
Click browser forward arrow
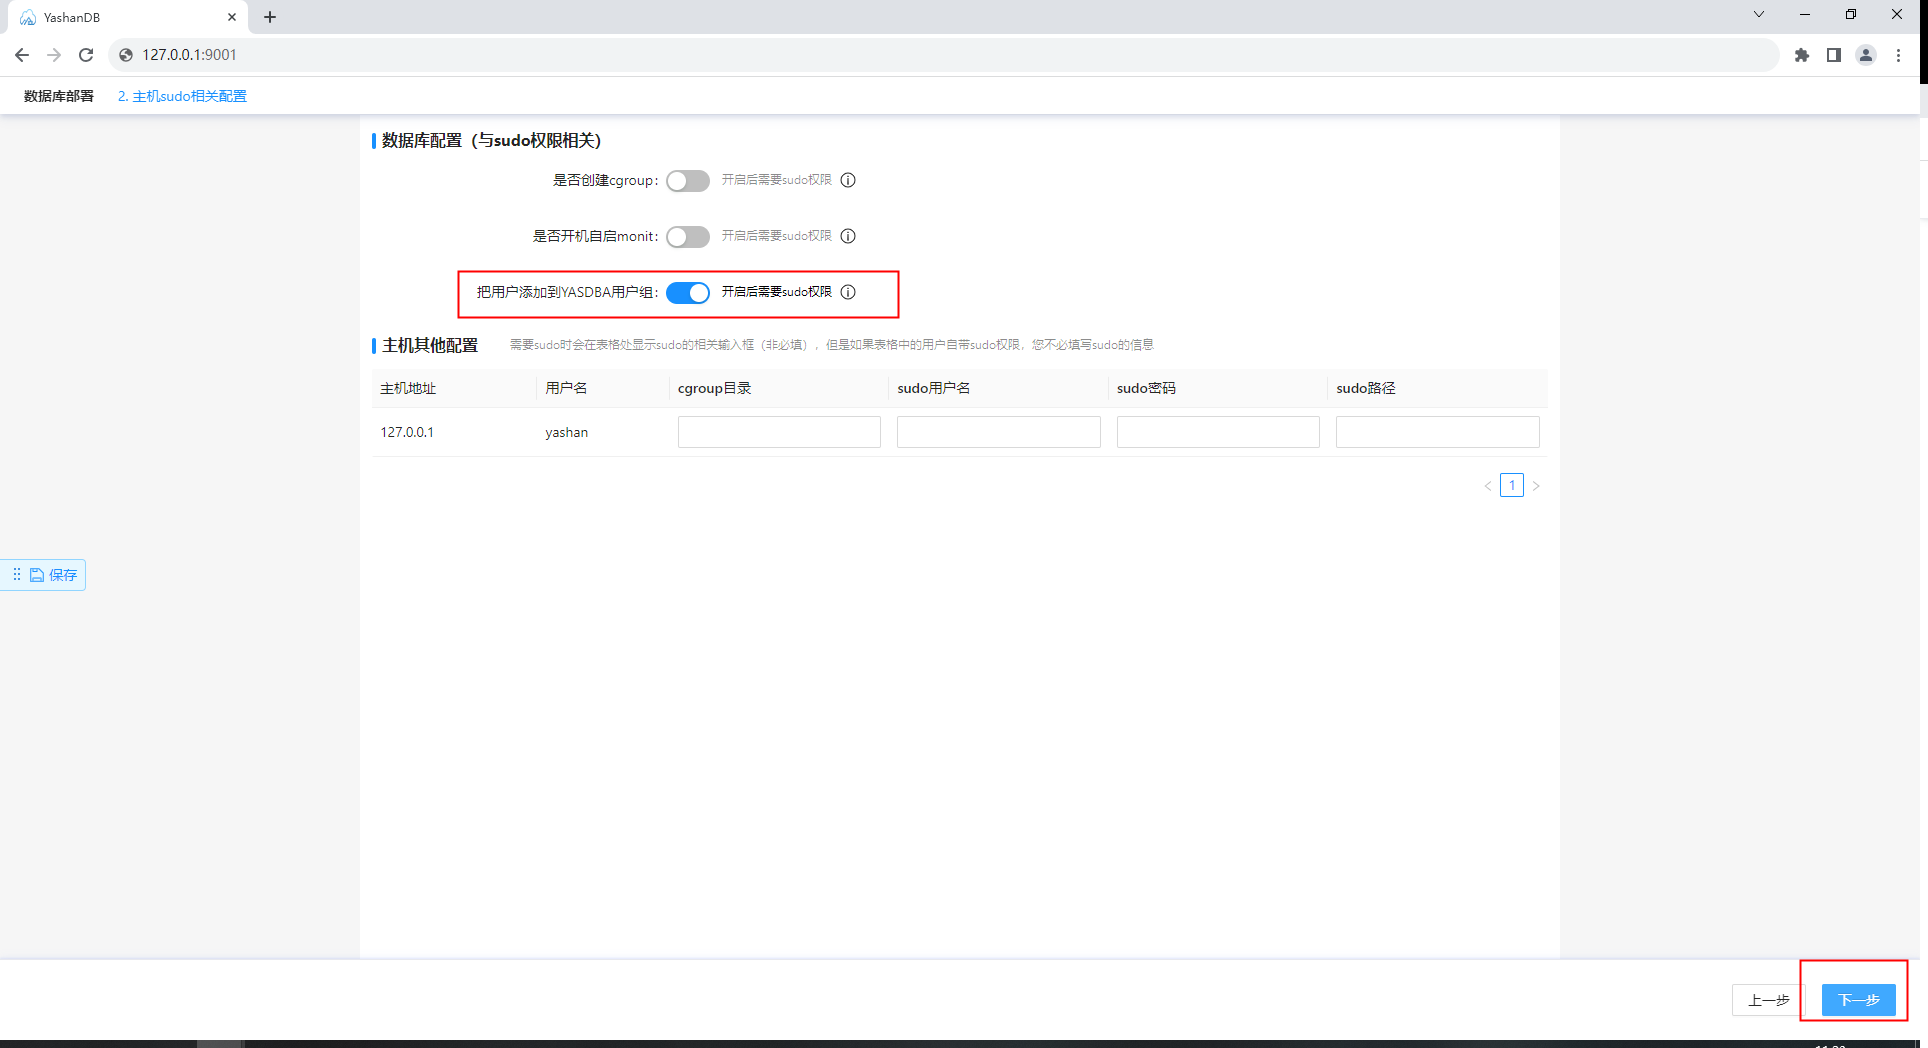54,55
